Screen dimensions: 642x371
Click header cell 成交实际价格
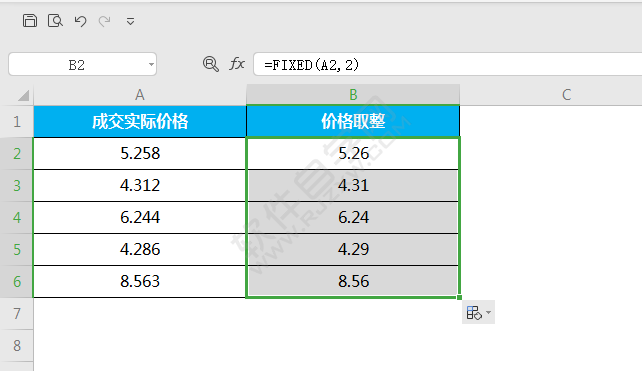click(140, 121)
